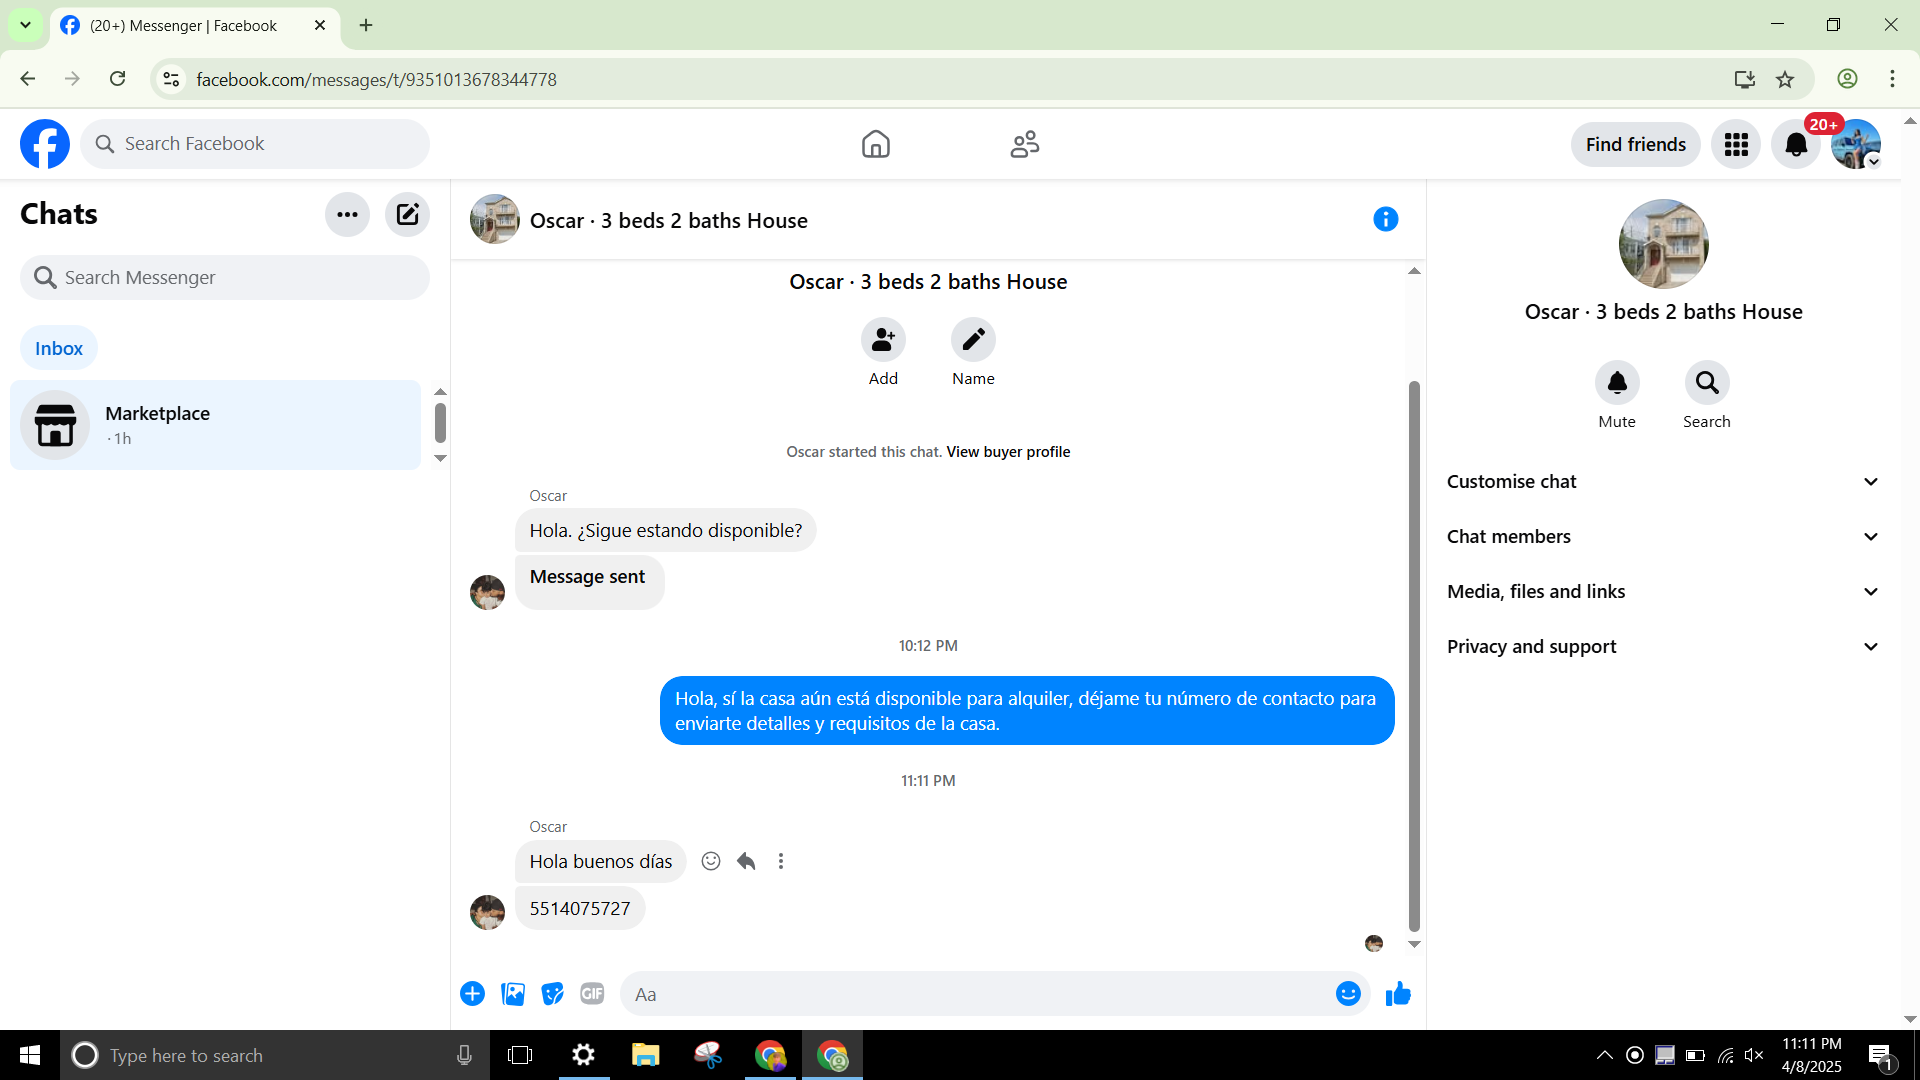Expand Chat members section
This screenshot has width=1920, height=1080.
coord(1663,536)
